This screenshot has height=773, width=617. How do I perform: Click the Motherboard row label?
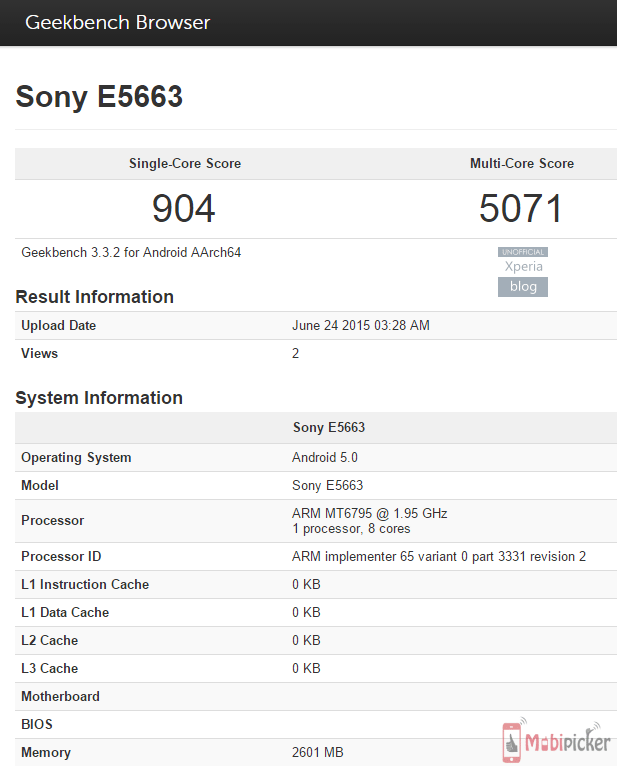[61, 697]
